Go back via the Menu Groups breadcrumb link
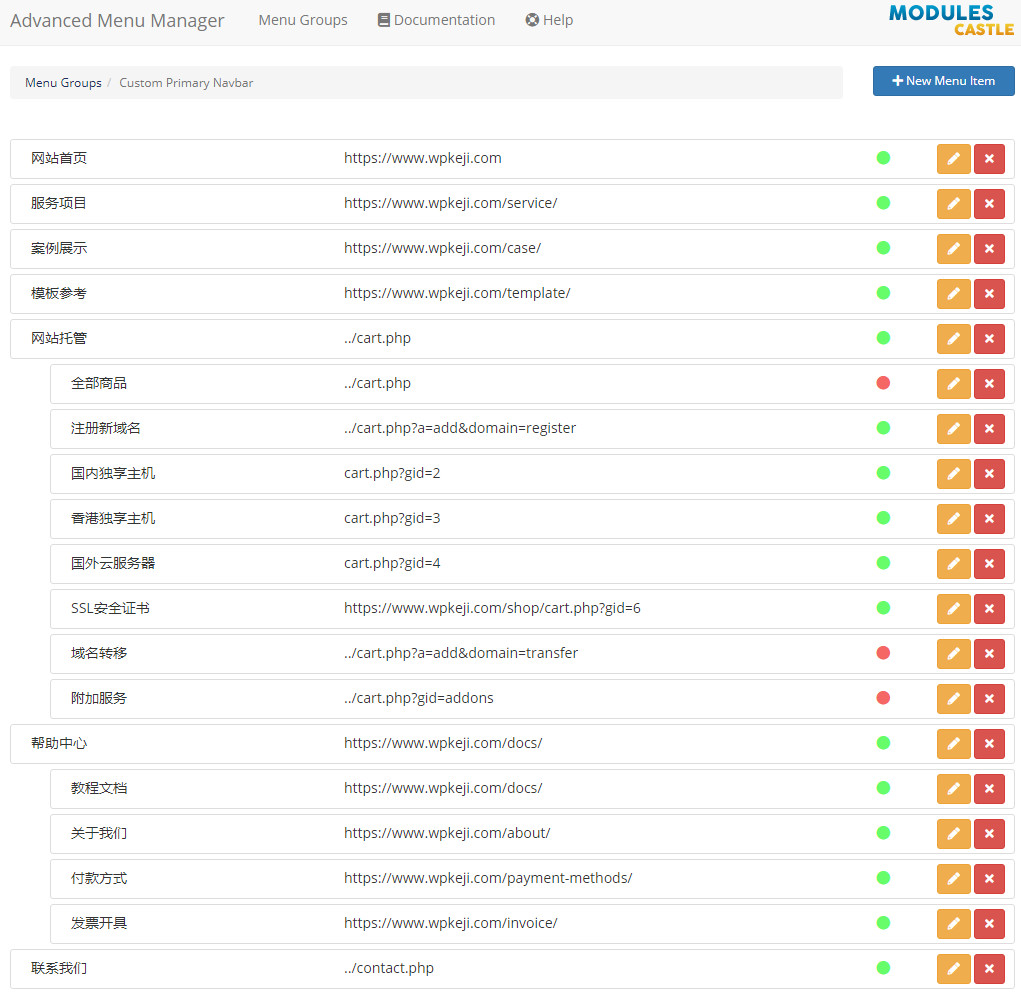1021x998 pixels. coord(62,82)
